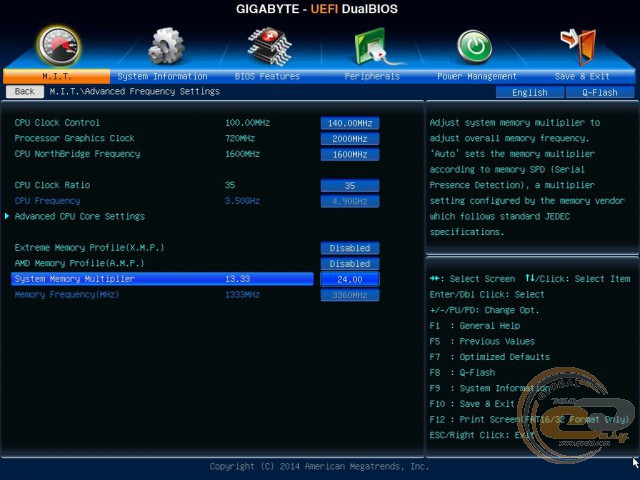Select the Save & Exit tab

[582, 76]
